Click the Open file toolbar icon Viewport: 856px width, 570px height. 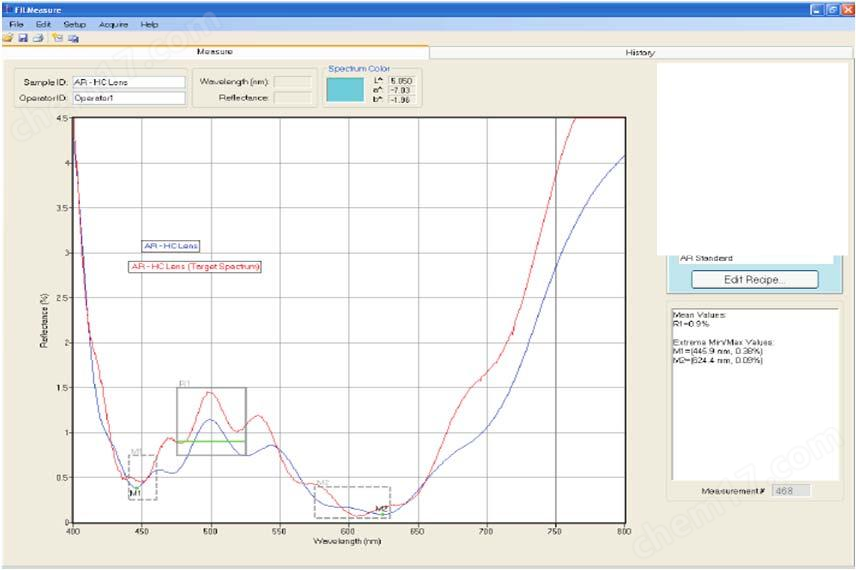(7, 38)
